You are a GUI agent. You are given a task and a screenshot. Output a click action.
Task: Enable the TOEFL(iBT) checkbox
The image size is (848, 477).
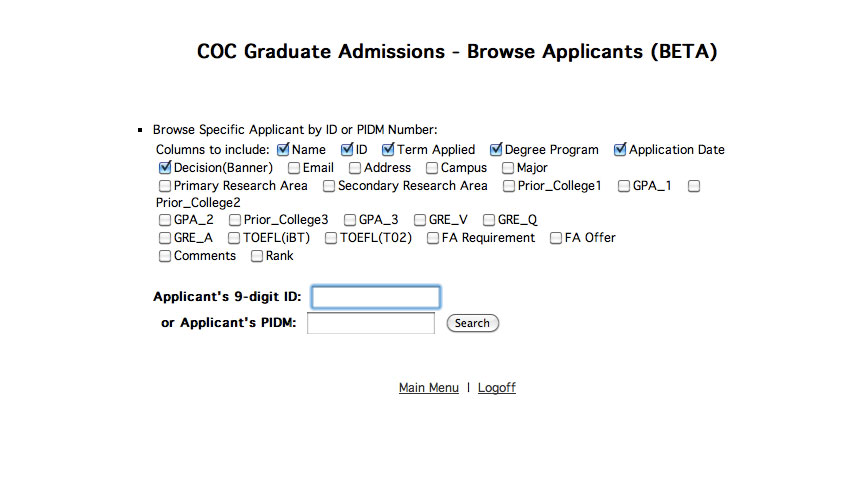coord(234,238)
